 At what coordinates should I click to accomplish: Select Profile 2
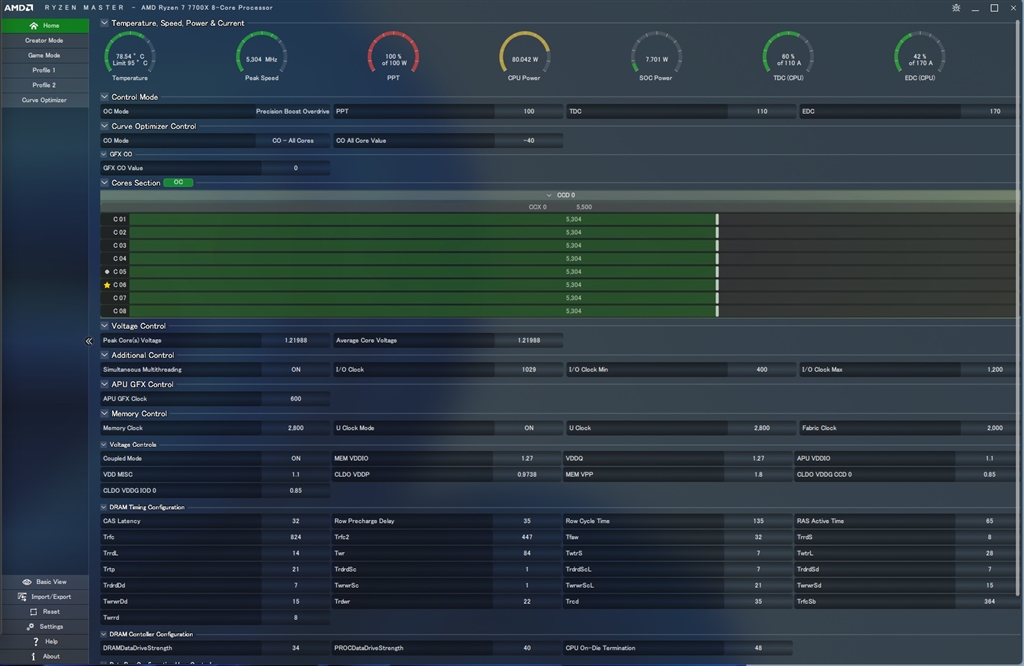pyautogui.click(x=44, y=85)
